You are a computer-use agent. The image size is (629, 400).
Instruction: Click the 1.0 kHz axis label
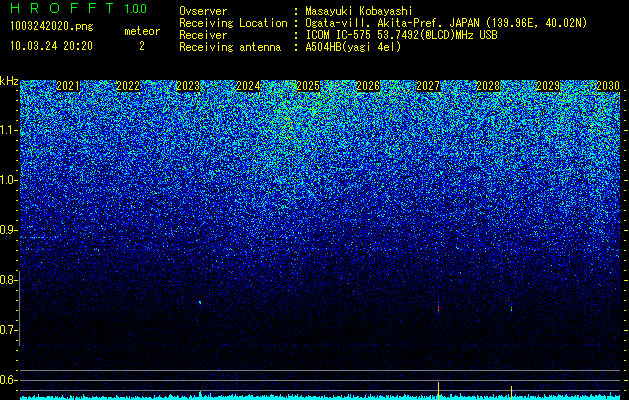pos(8,180)
